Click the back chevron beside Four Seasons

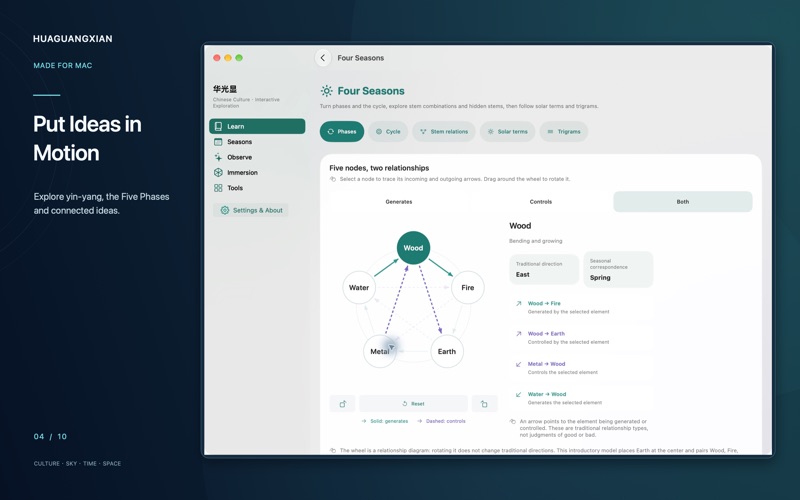pyautogui.click(x=322, y=58)
